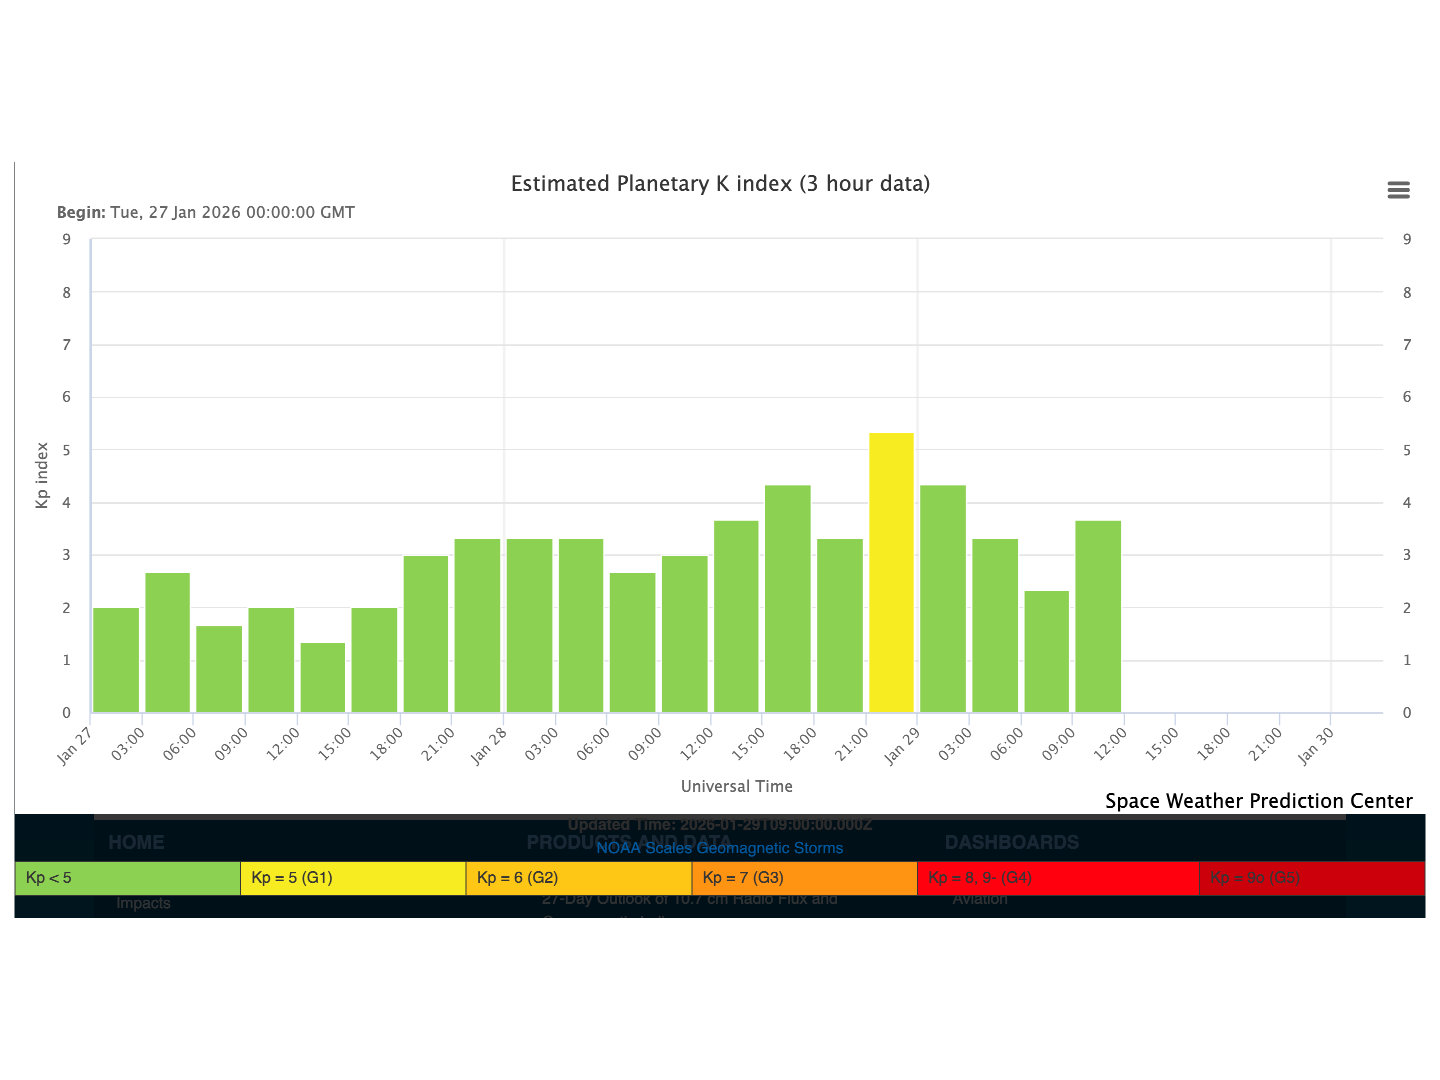Screen dimensions: 1440x1080
Task: Click the green Kp < 5 legend swatch
Action: [x=128, y=878]
